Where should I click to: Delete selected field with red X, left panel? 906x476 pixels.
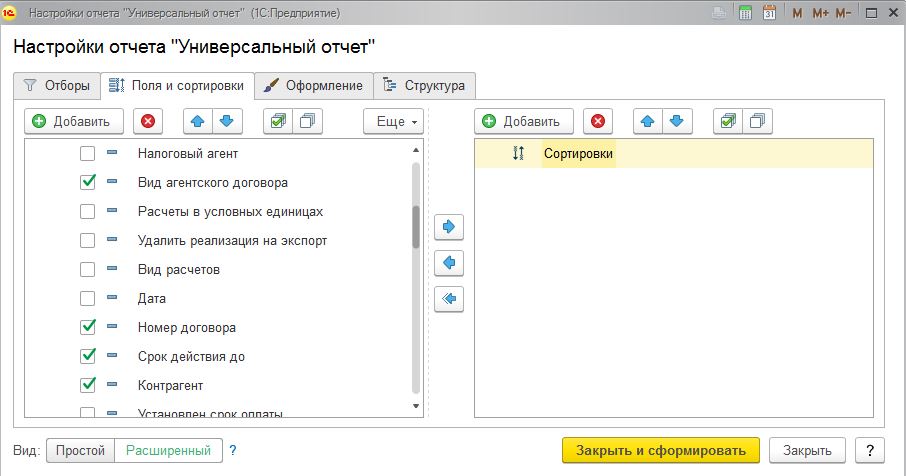(x=148, y=121)
